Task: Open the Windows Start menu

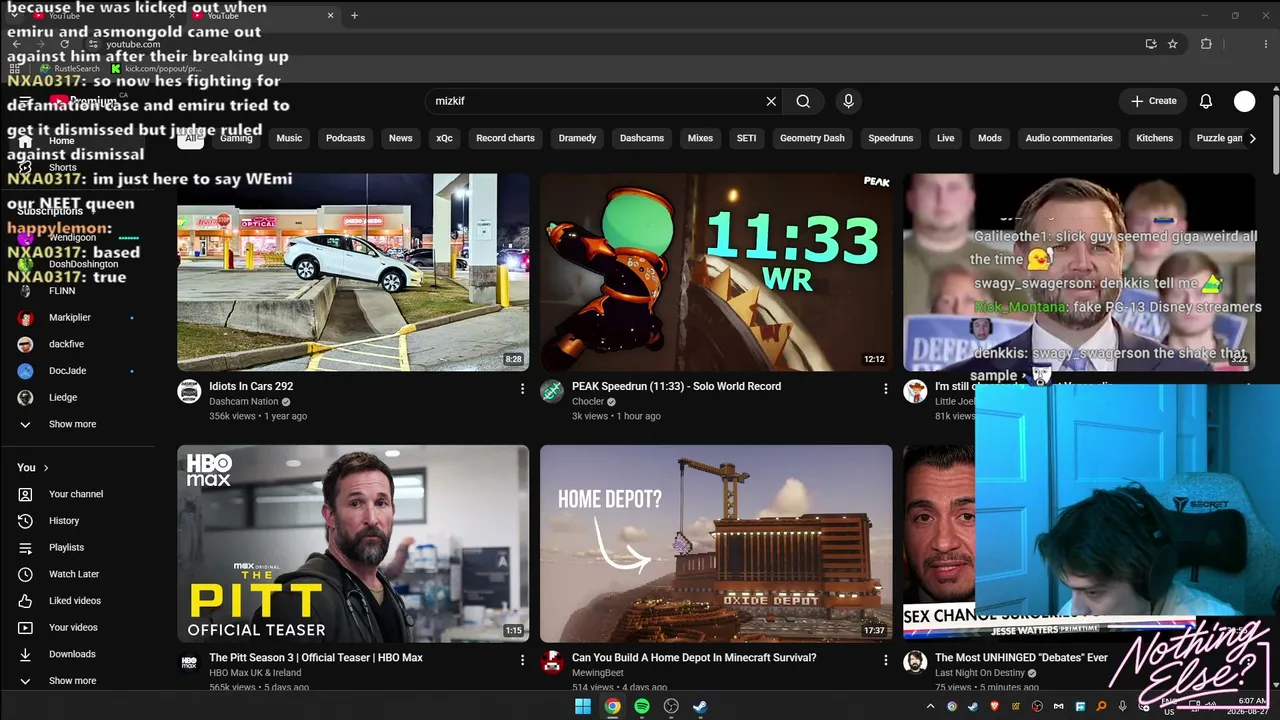Action: click(583, 706)
